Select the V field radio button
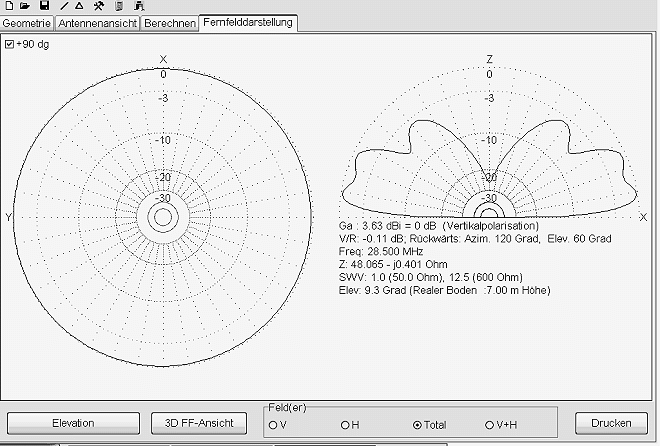Image resolution: width=660 pixels, height=446 pixels. tap(272, 425)
